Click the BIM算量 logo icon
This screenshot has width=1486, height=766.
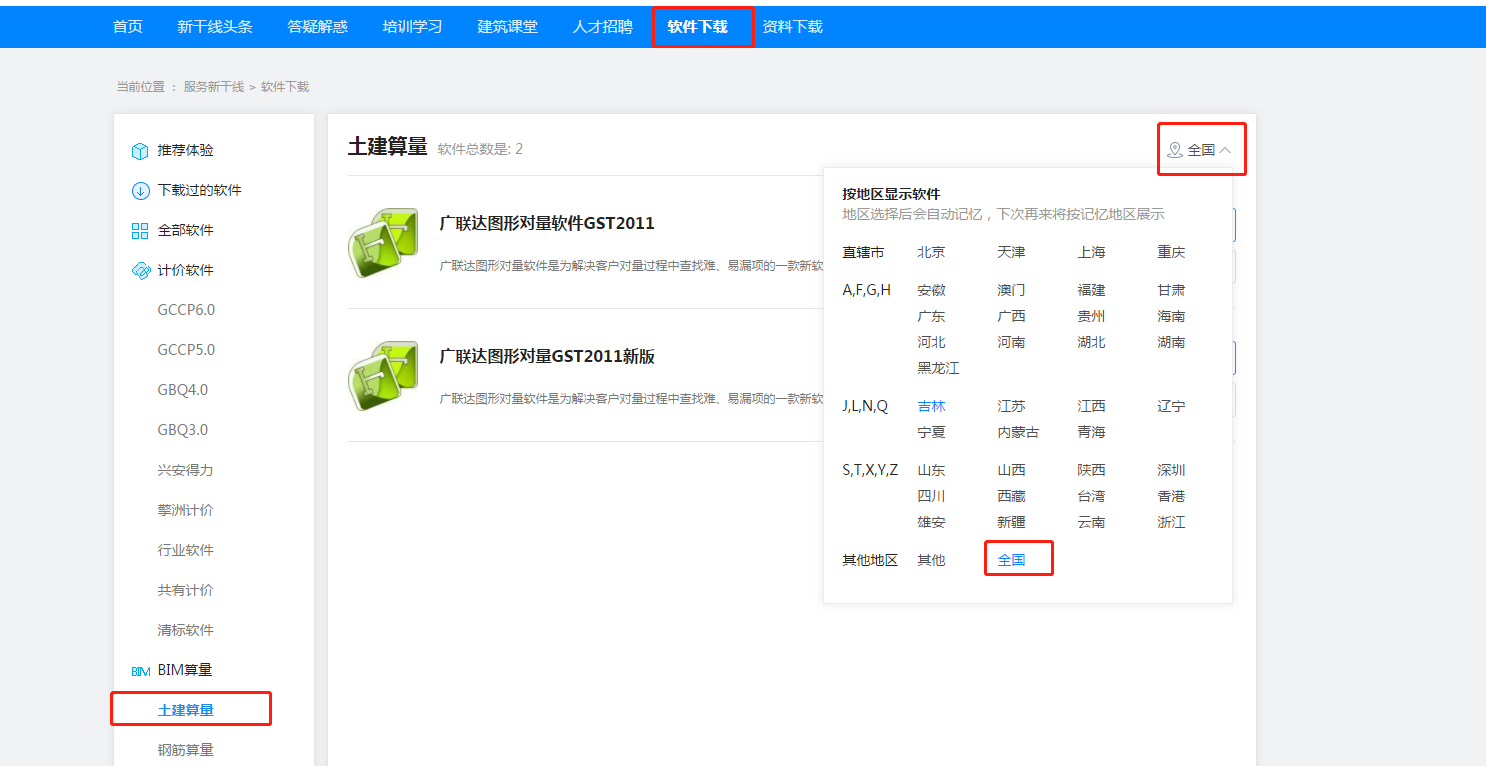[x=140, y=671]
